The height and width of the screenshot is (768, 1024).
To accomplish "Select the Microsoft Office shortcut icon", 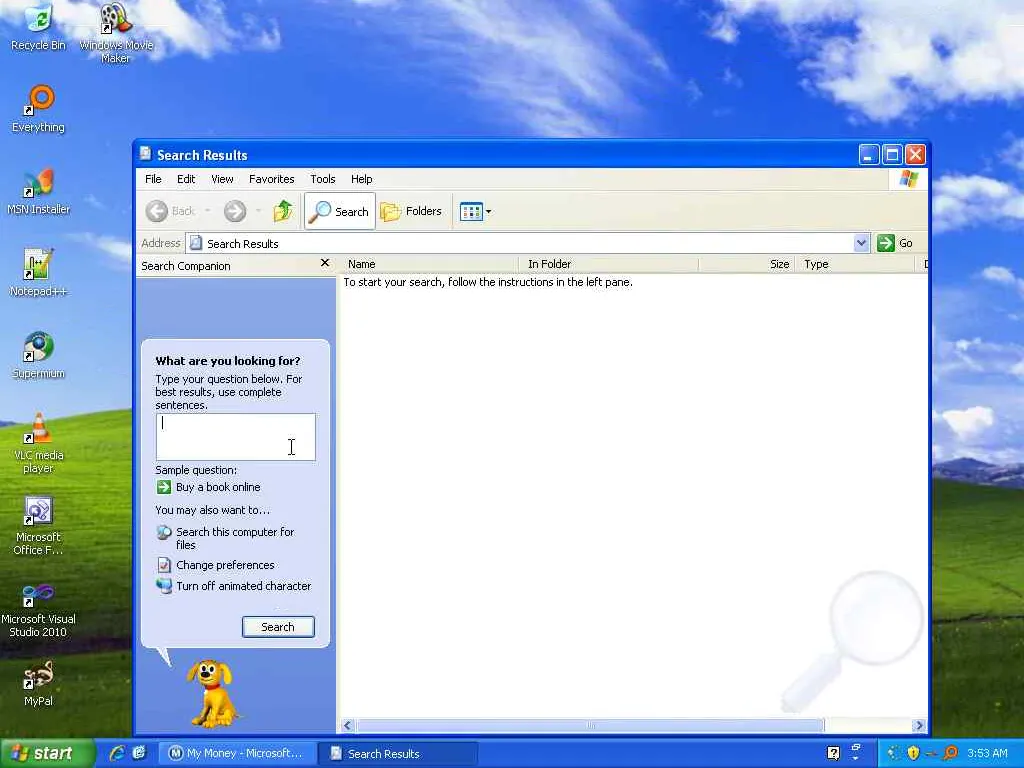I will point(38,526).
